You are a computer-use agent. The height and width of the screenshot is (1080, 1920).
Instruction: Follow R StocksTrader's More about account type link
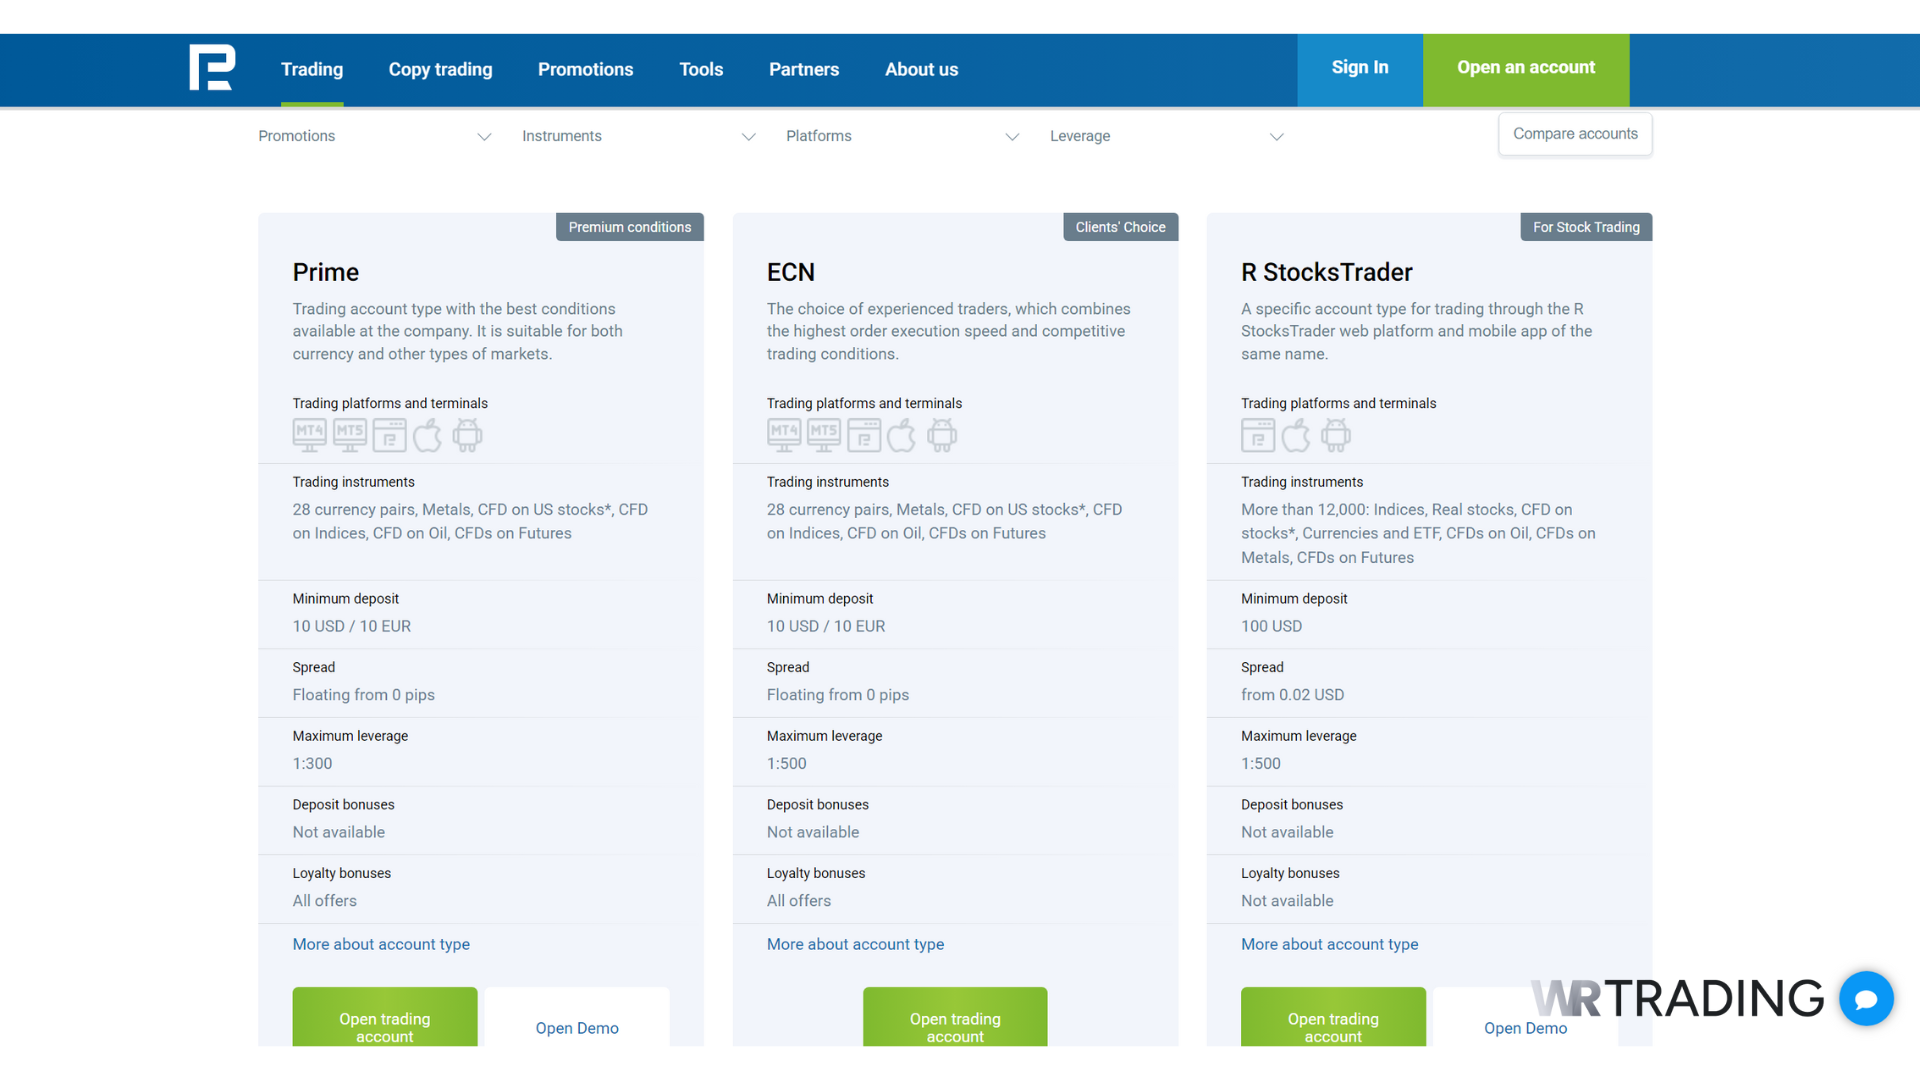click(x=1329, y=944)
